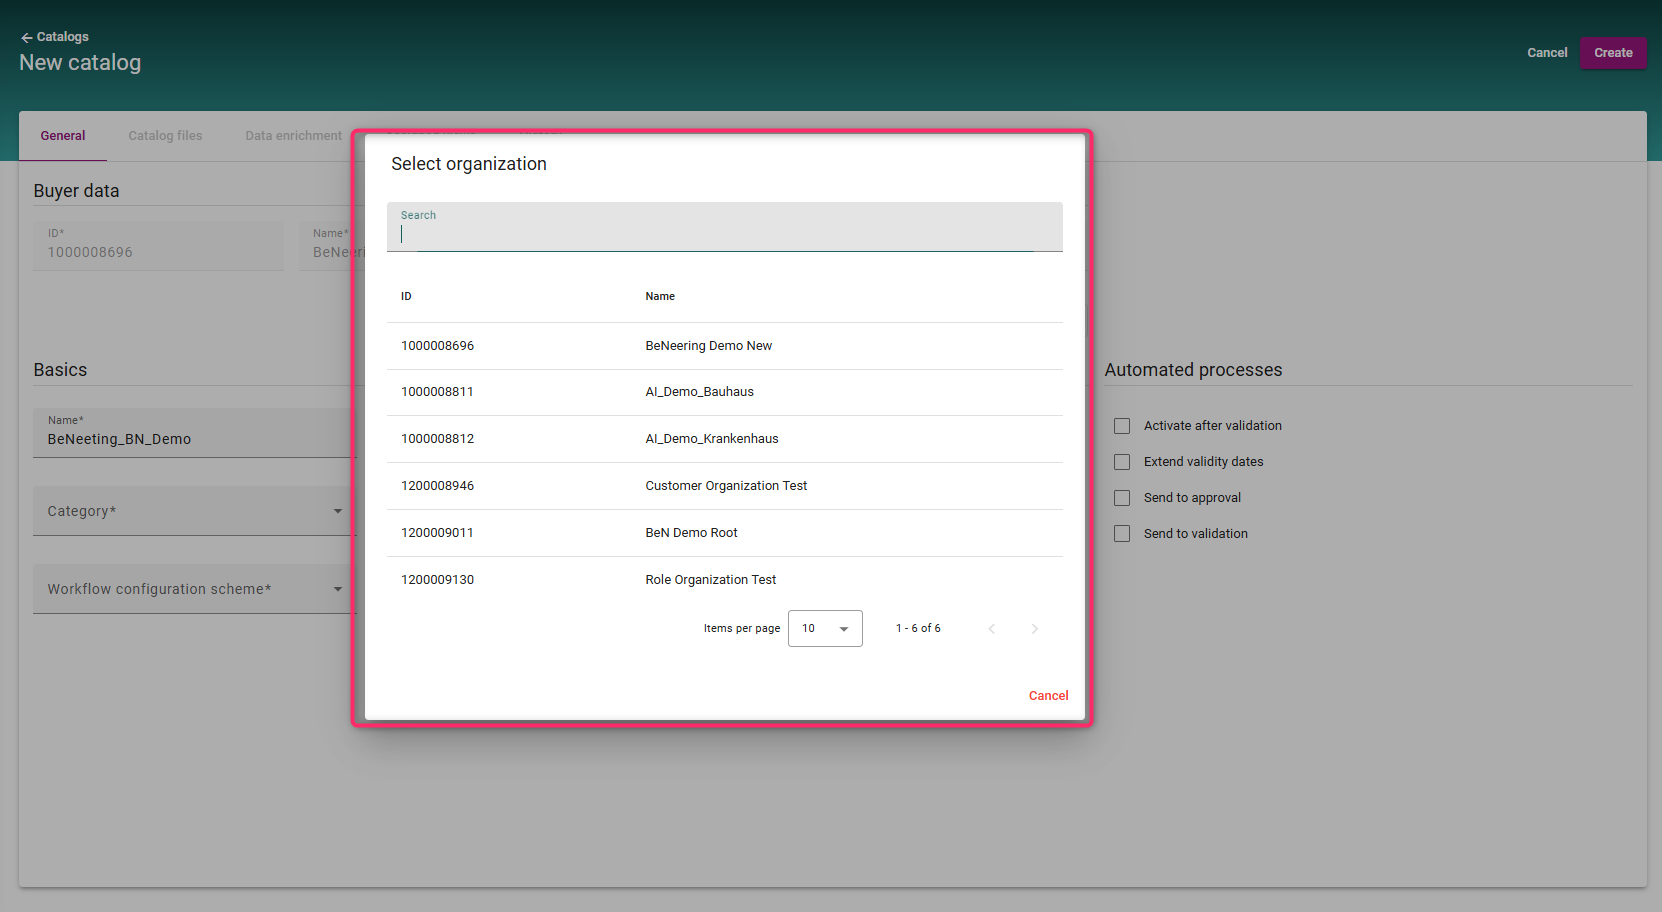The image size is (1662, 912).
Task: Pick the Role Organization Test row
Action: click(710, 580)
